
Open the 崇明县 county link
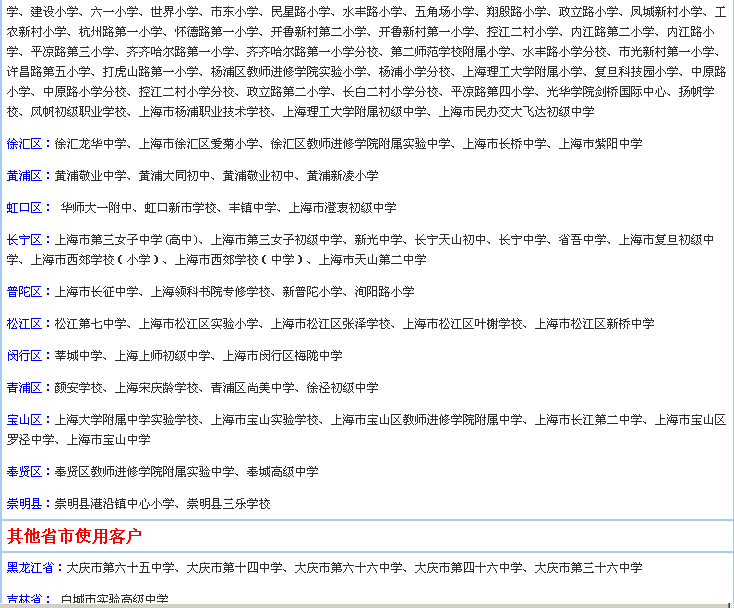pos(24,504)
